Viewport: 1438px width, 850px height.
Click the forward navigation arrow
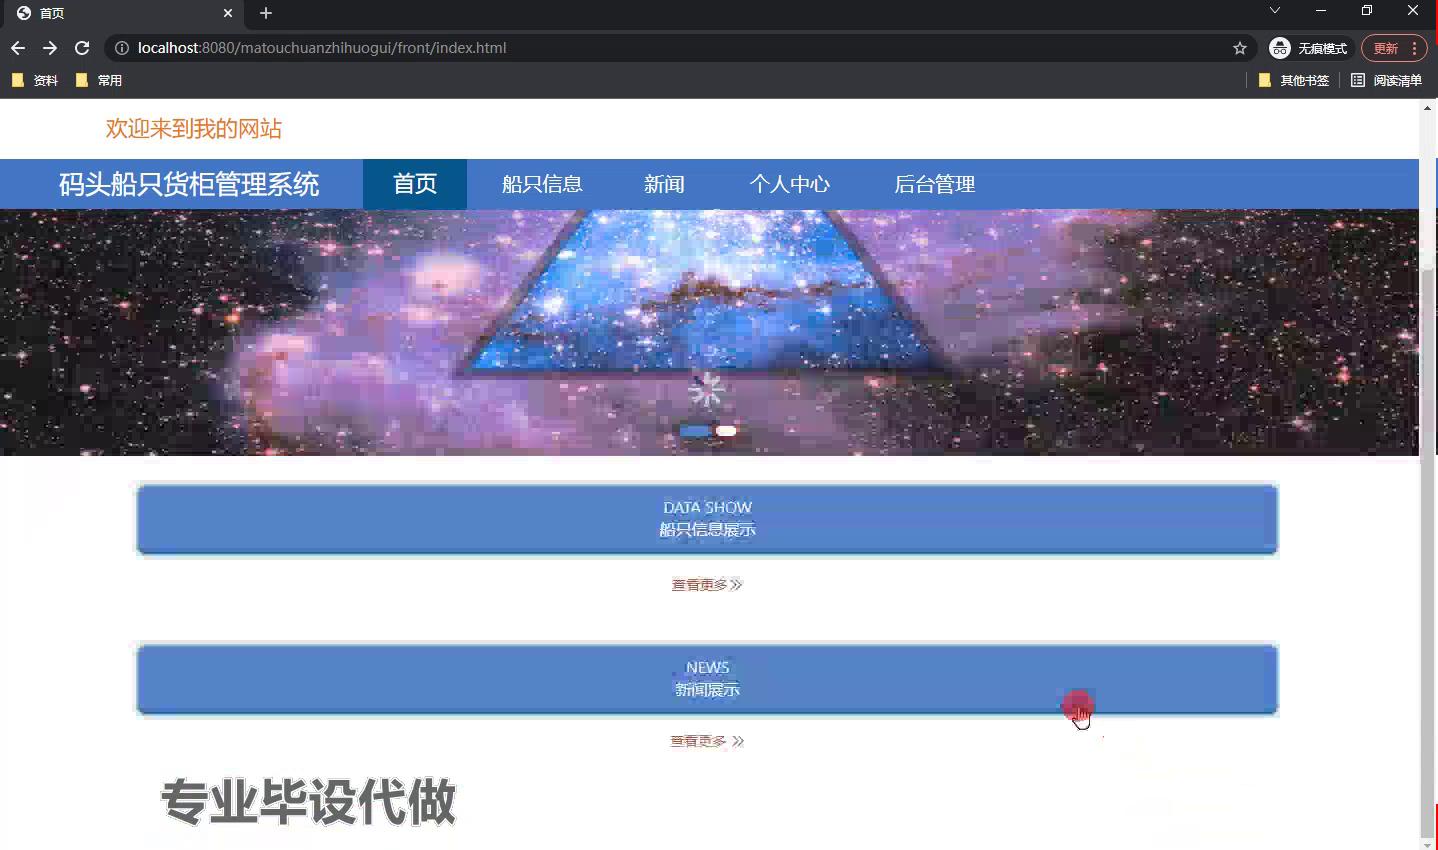(x=49, y=47)
